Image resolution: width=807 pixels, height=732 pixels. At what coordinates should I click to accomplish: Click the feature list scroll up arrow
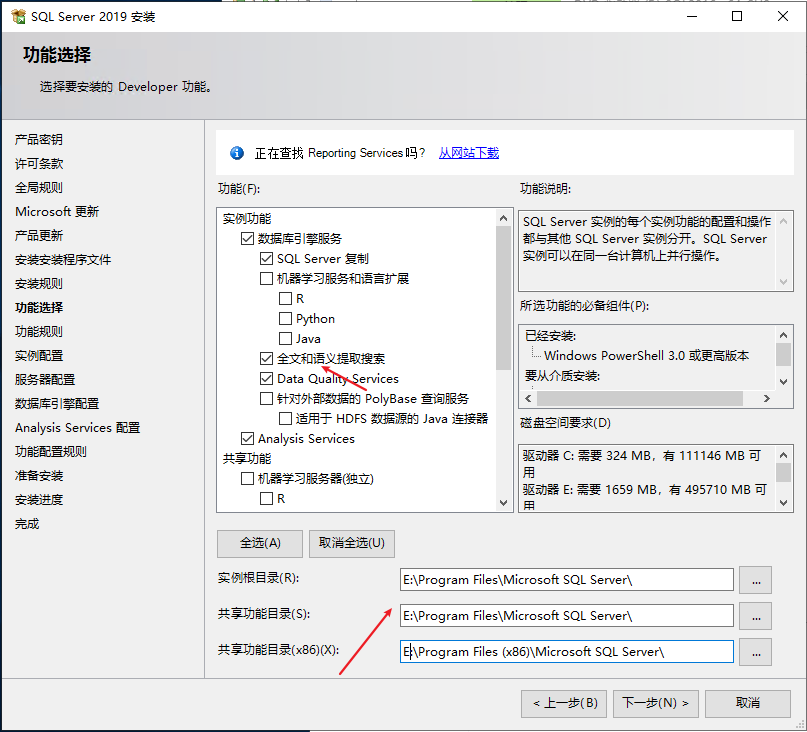(503, 218)
